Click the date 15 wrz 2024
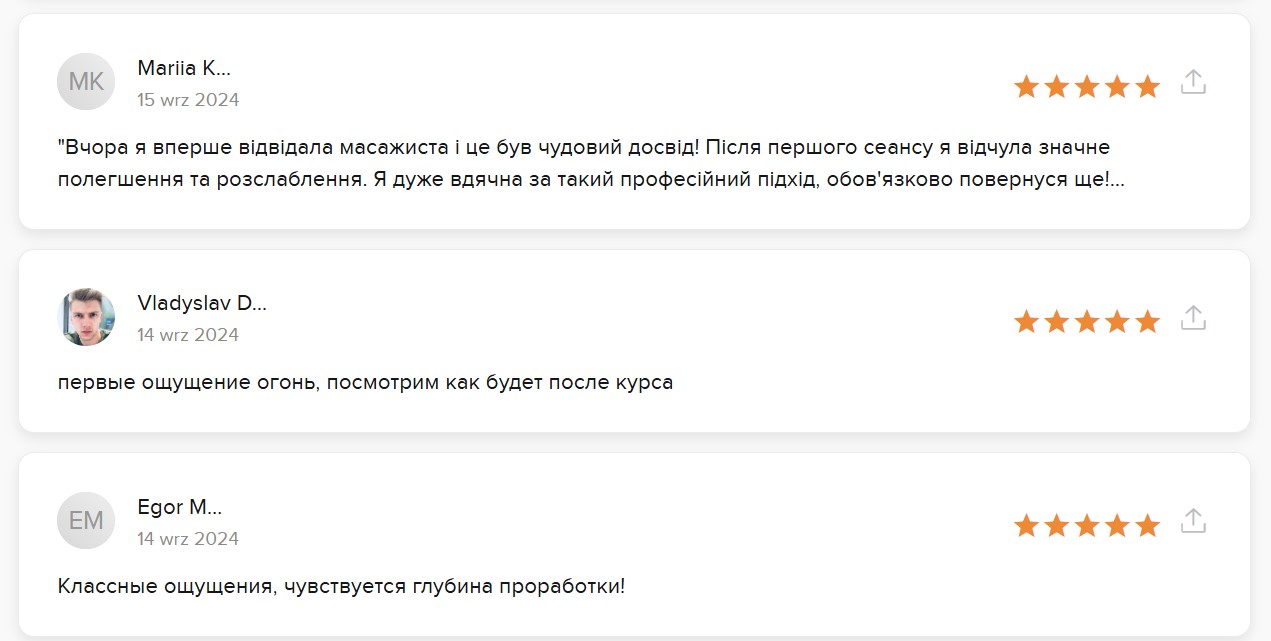1271x641 pixels. 188,100
